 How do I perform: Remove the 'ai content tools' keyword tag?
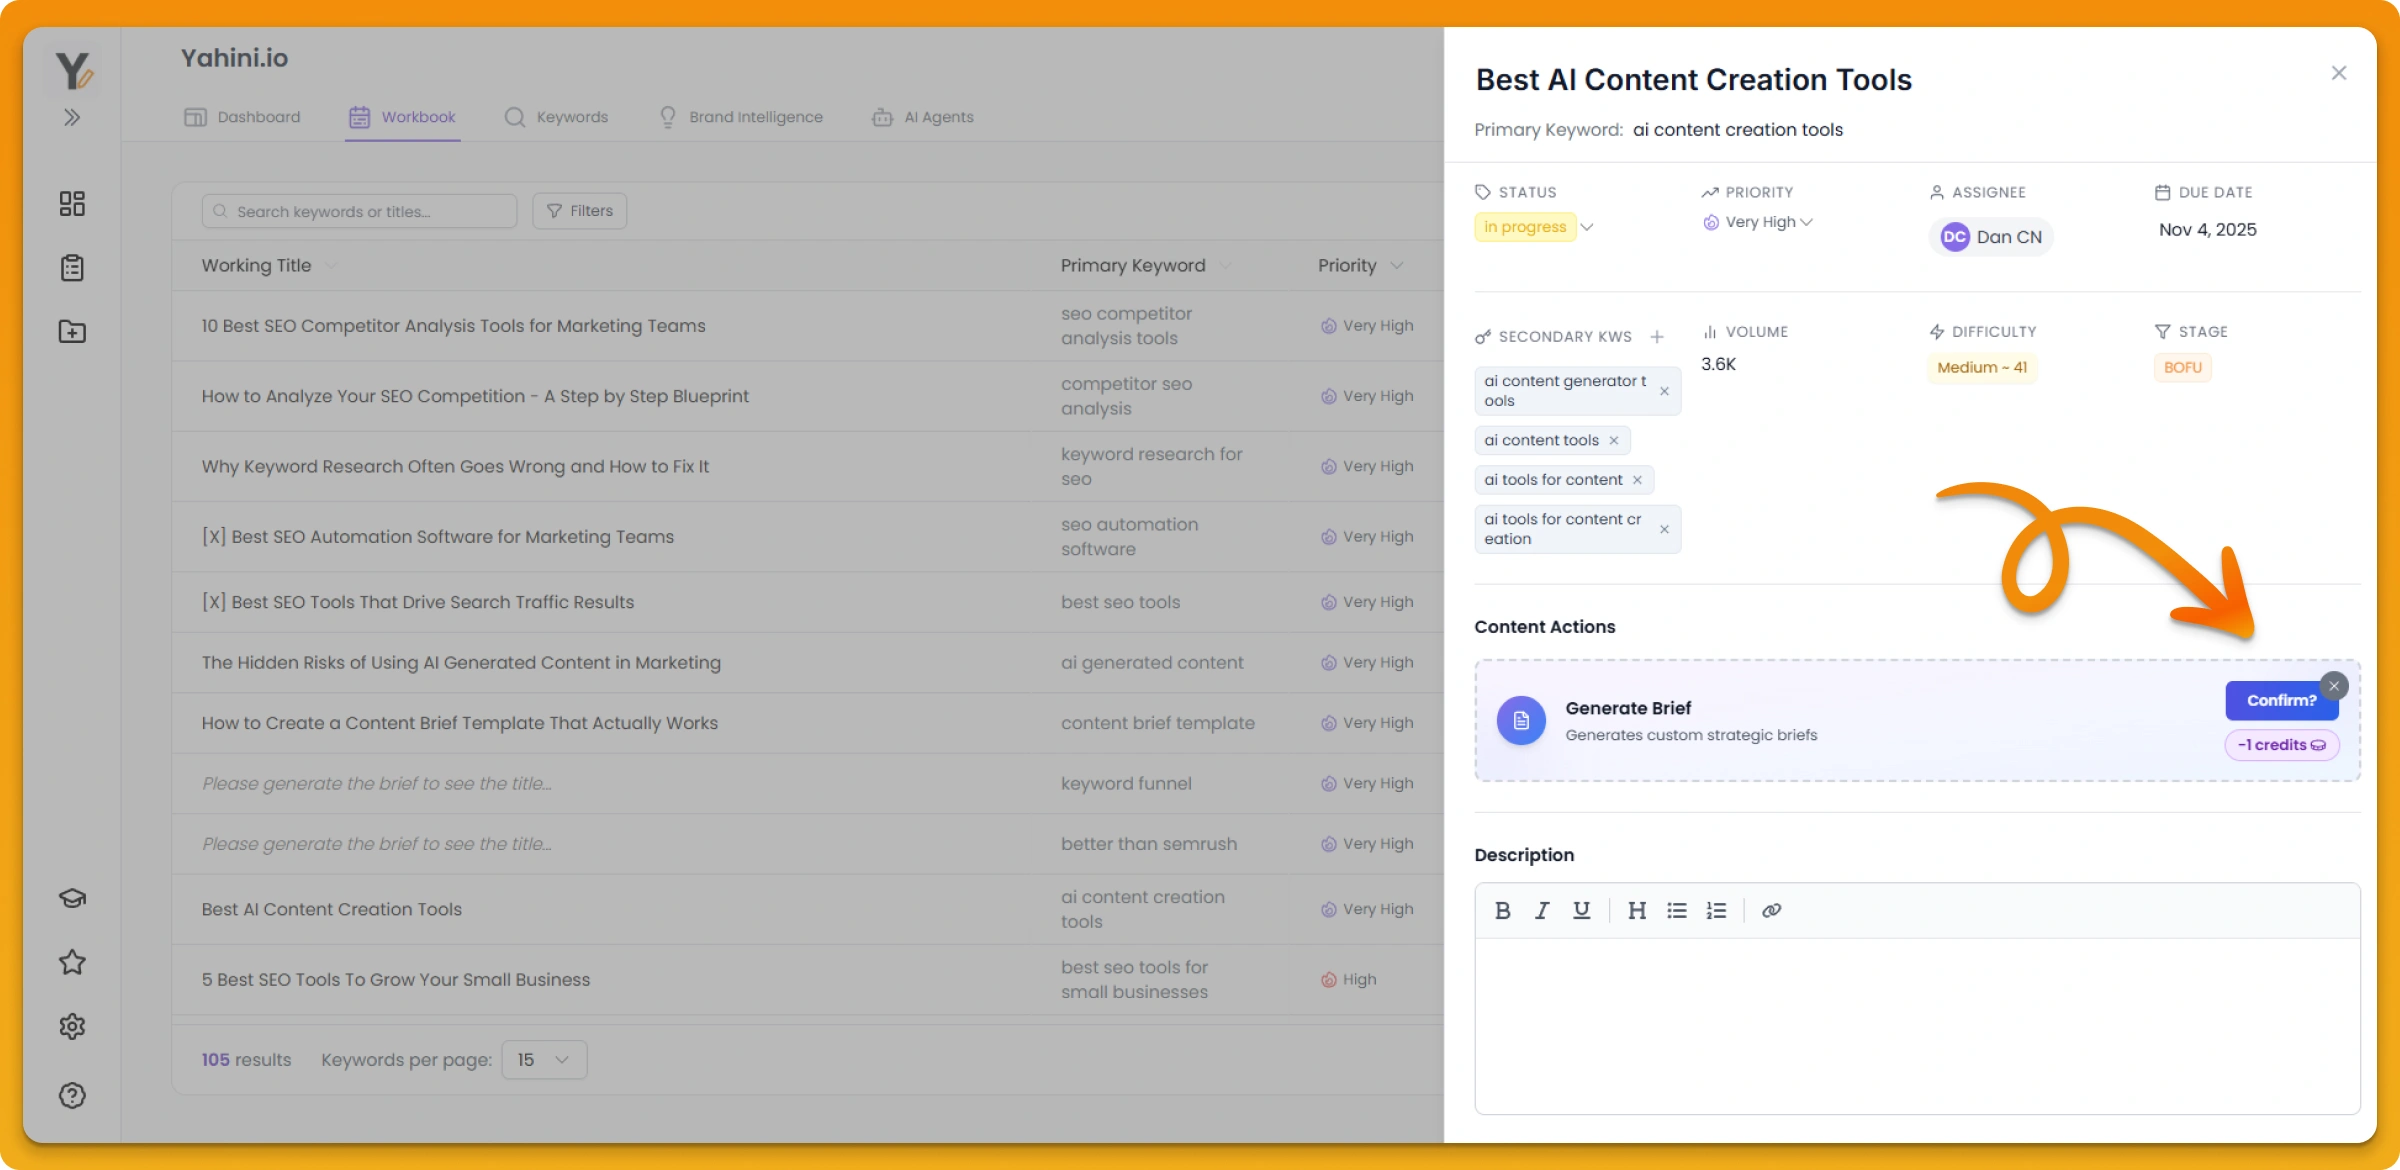point(1613,440)
